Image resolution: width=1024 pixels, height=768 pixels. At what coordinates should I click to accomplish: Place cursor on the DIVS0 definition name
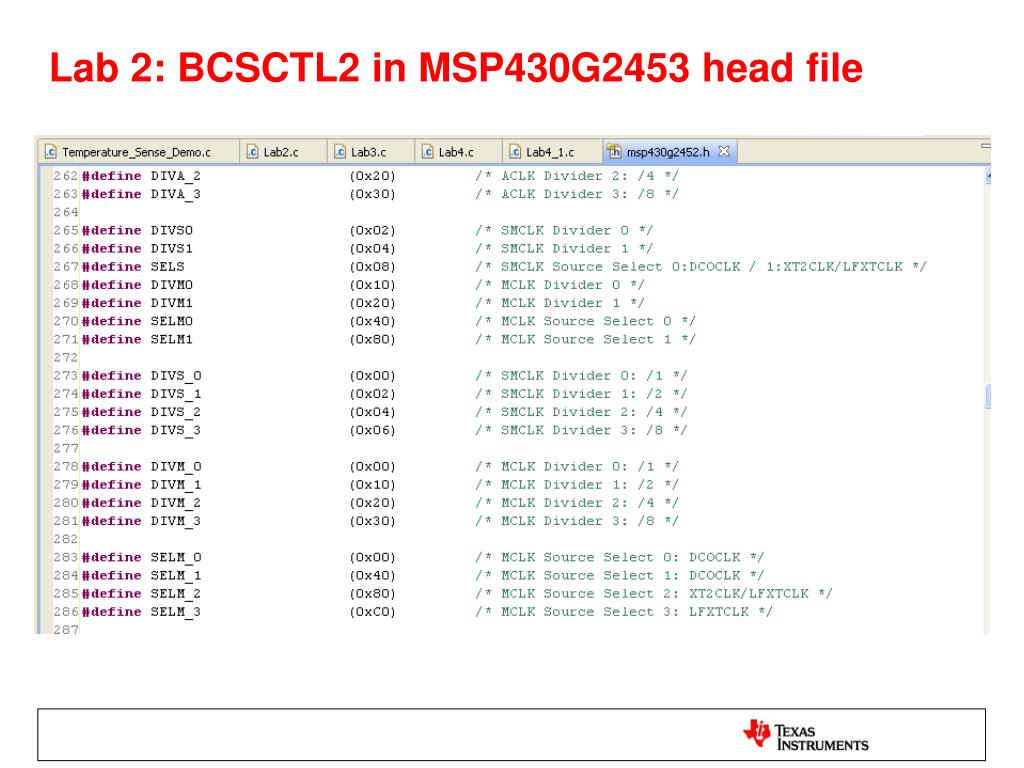pyautogui.click(x=172, y=231)
